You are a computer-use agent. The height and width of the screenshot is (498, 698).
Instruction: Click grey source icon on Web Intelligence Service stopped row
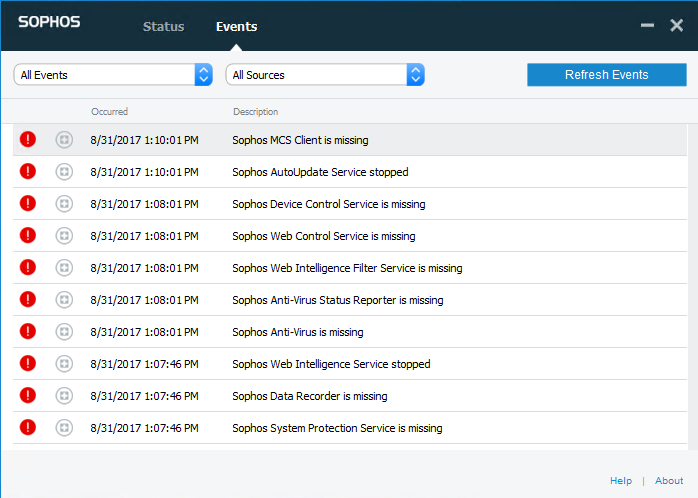[64, 364]
